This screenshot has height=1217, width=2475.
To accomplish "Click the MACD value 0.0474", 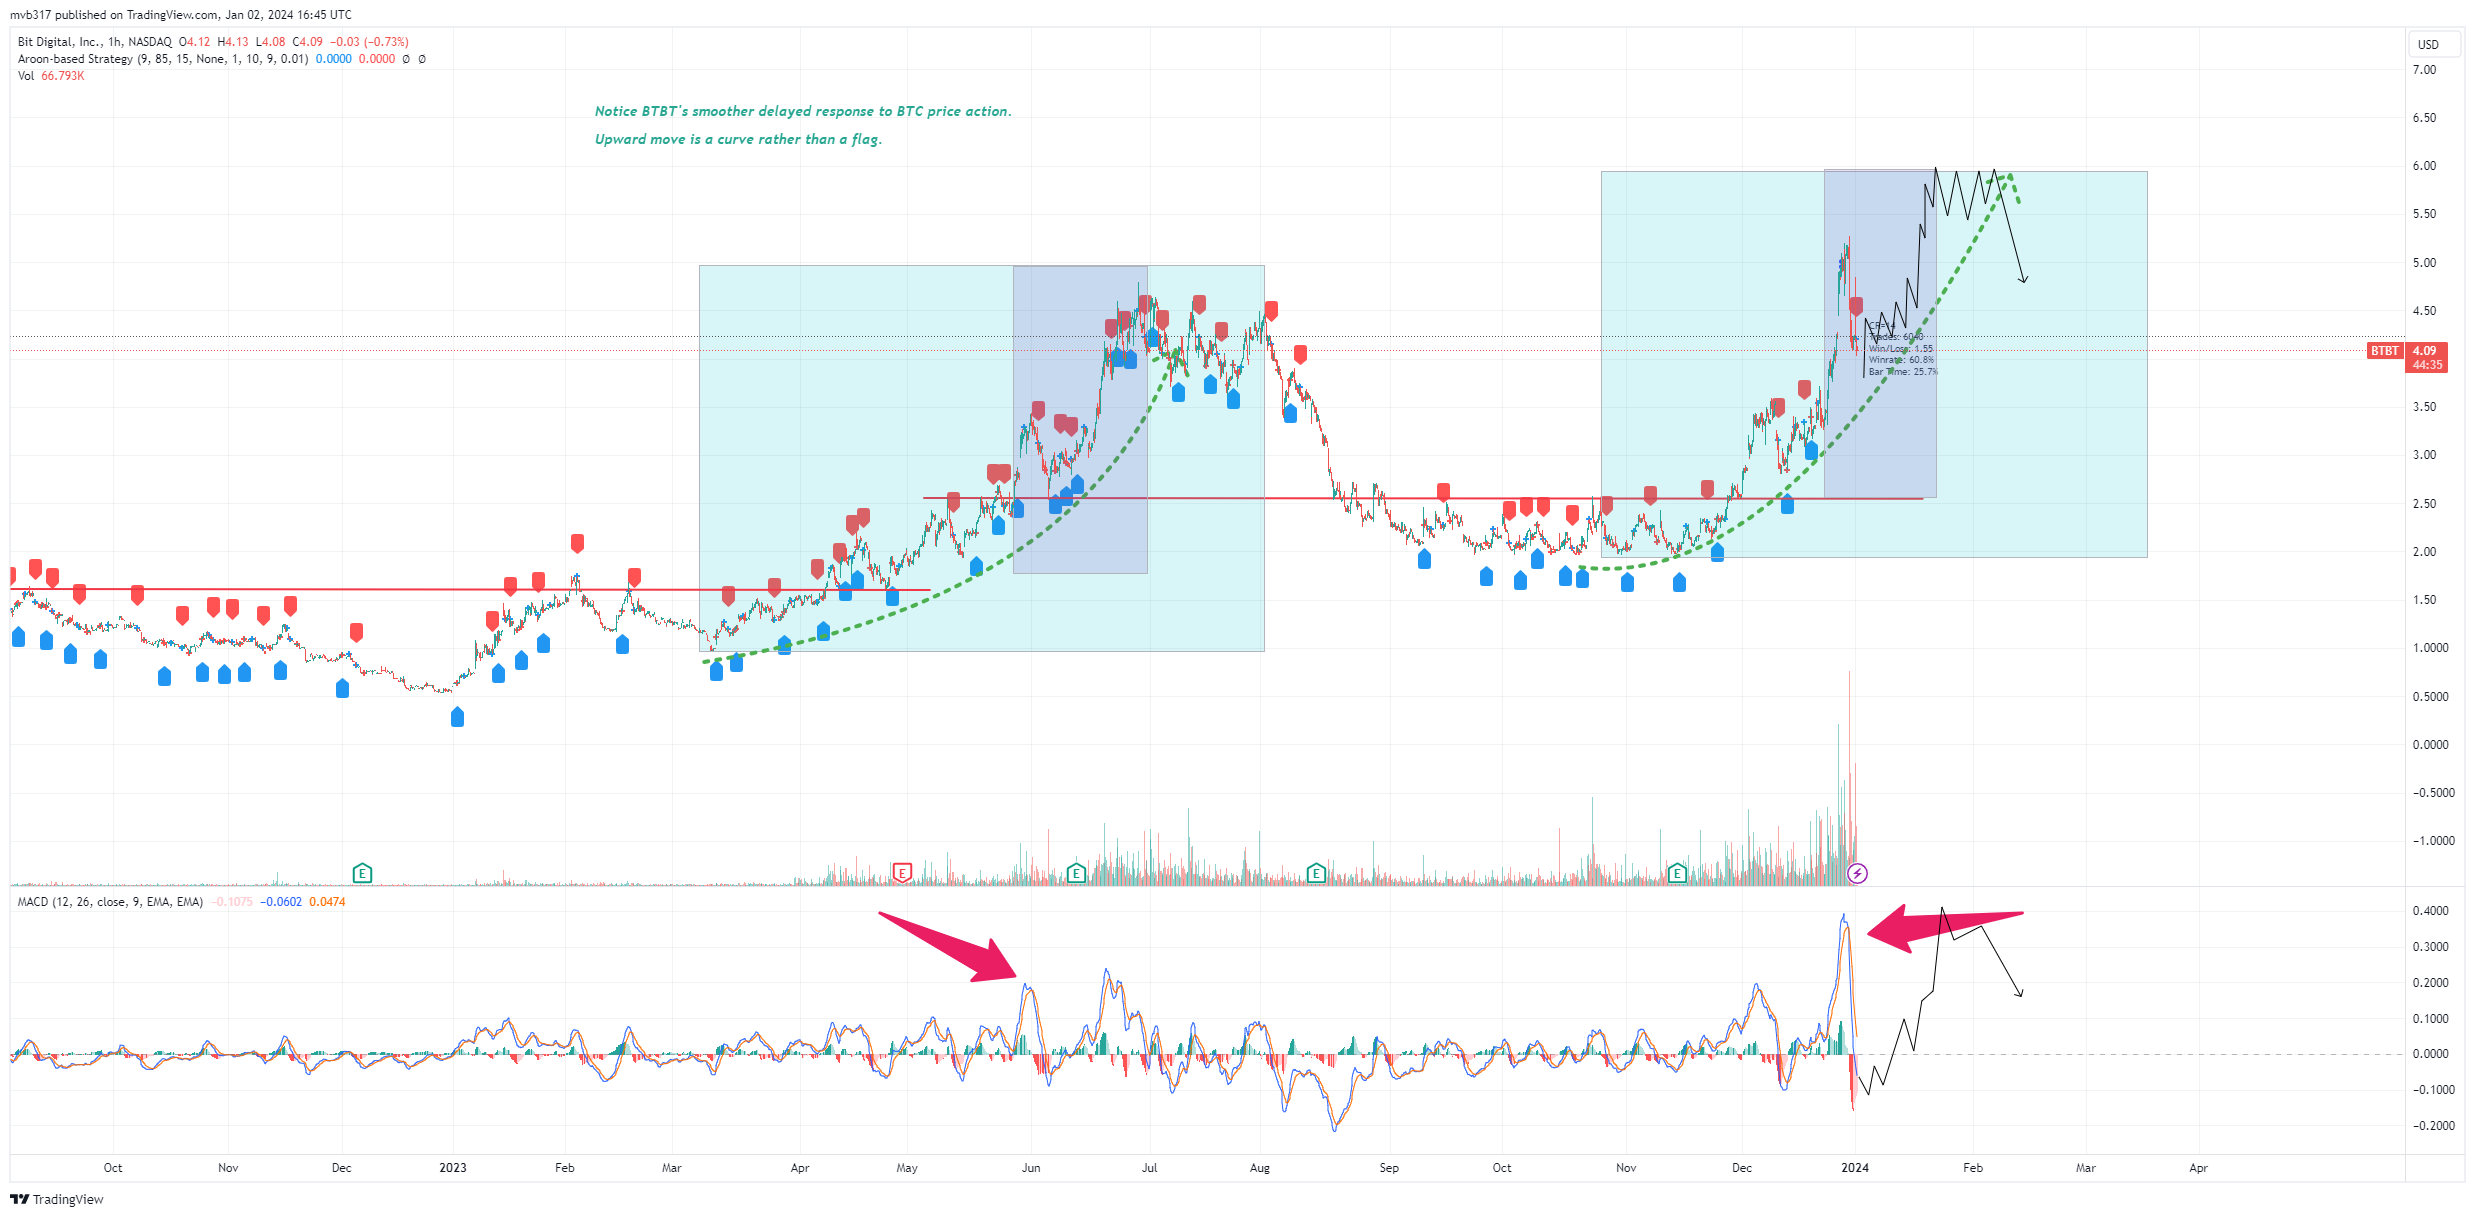I will click(x=327, y=902).
